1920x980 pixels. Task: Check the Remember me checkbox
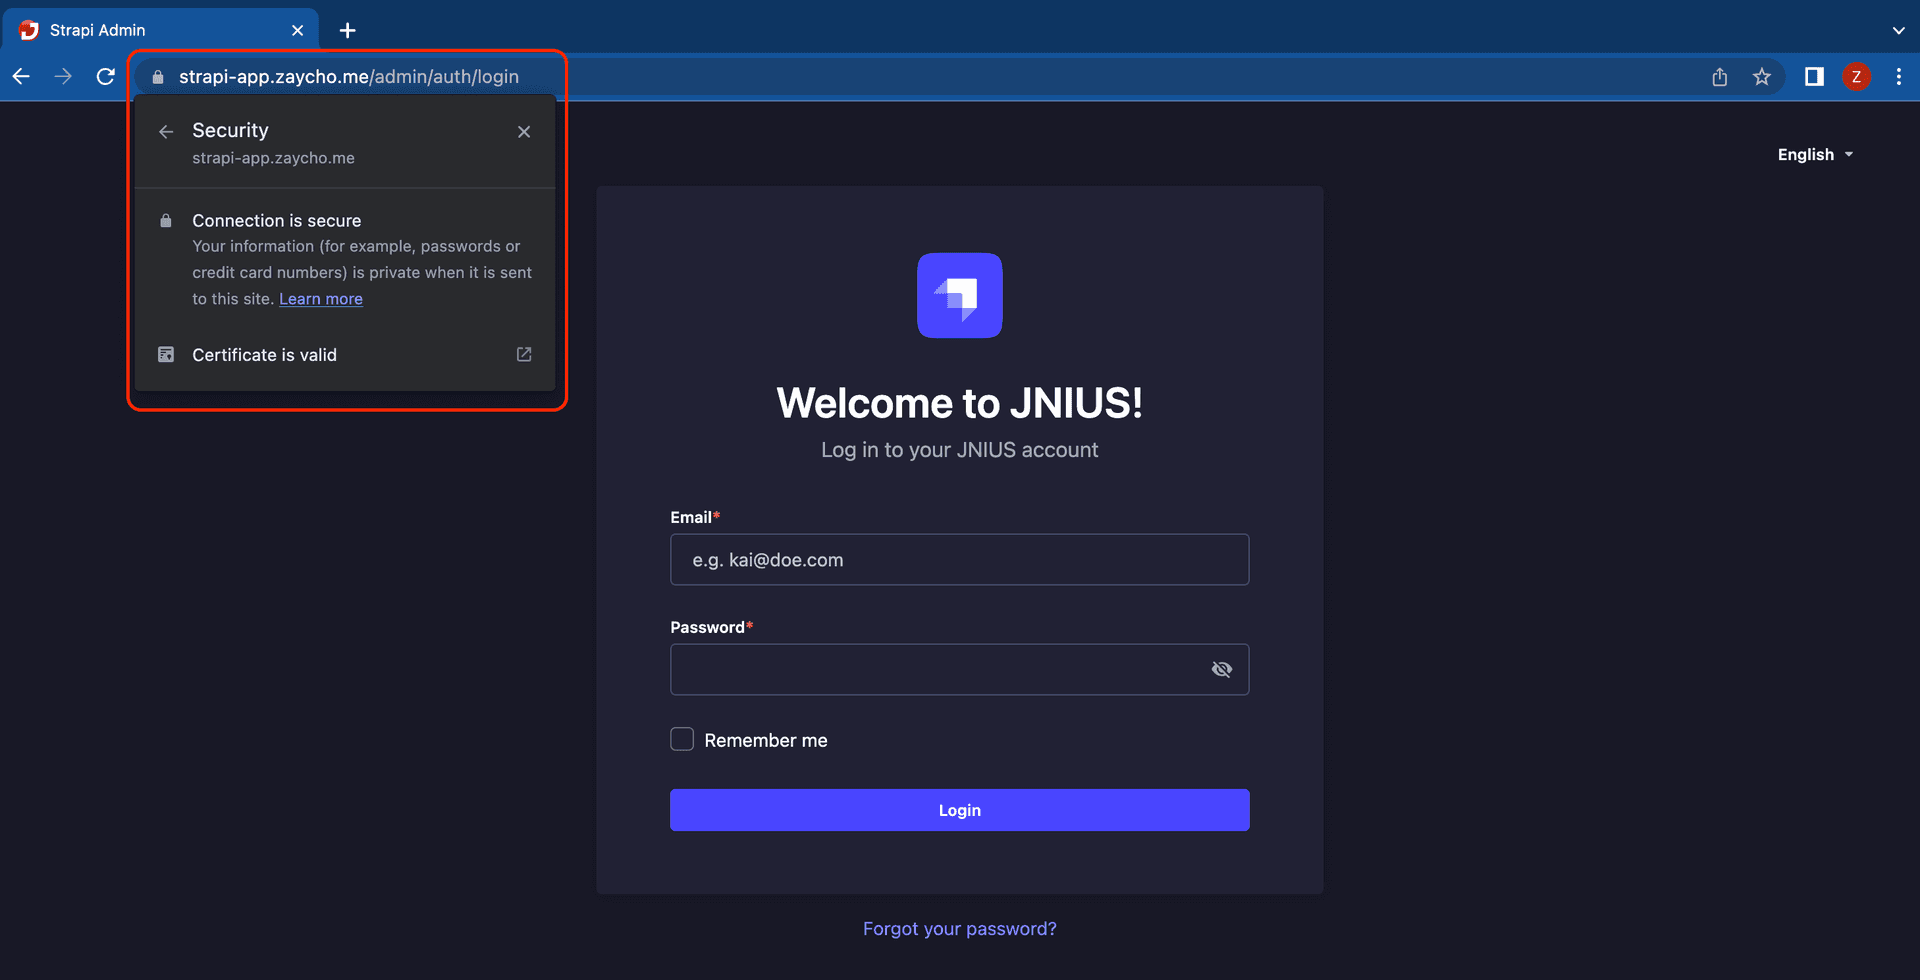(682, 739)
